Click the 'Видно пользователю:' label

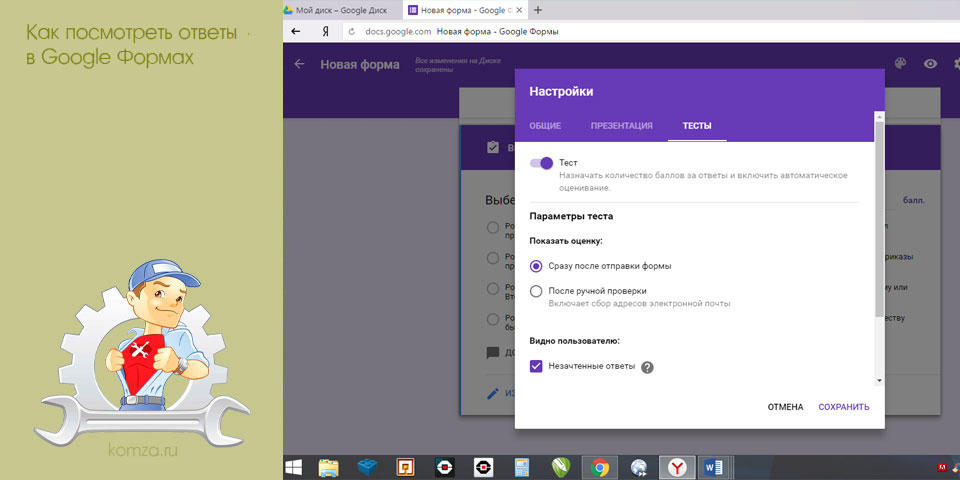click(574, 340)
